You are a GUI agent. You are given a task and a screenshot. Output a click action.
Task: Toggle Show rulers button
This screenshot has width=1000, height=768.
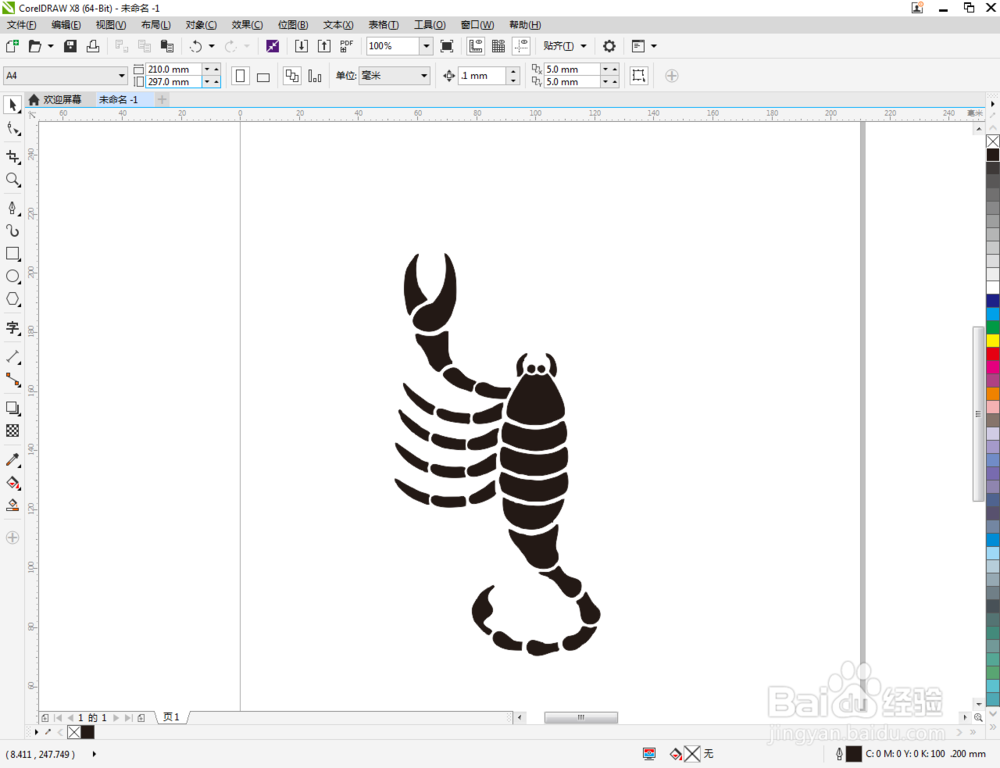(x=475, y=46)
